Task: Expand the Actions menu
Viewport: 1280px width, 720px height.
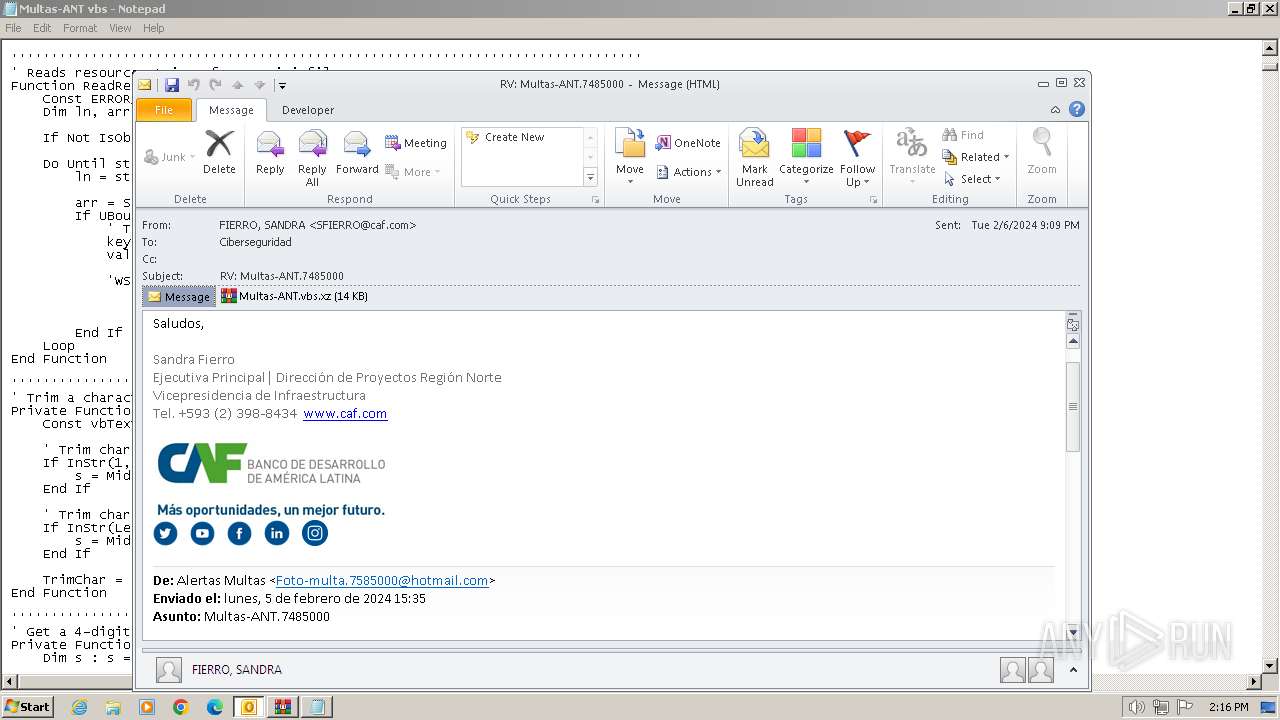Action: 688,172
